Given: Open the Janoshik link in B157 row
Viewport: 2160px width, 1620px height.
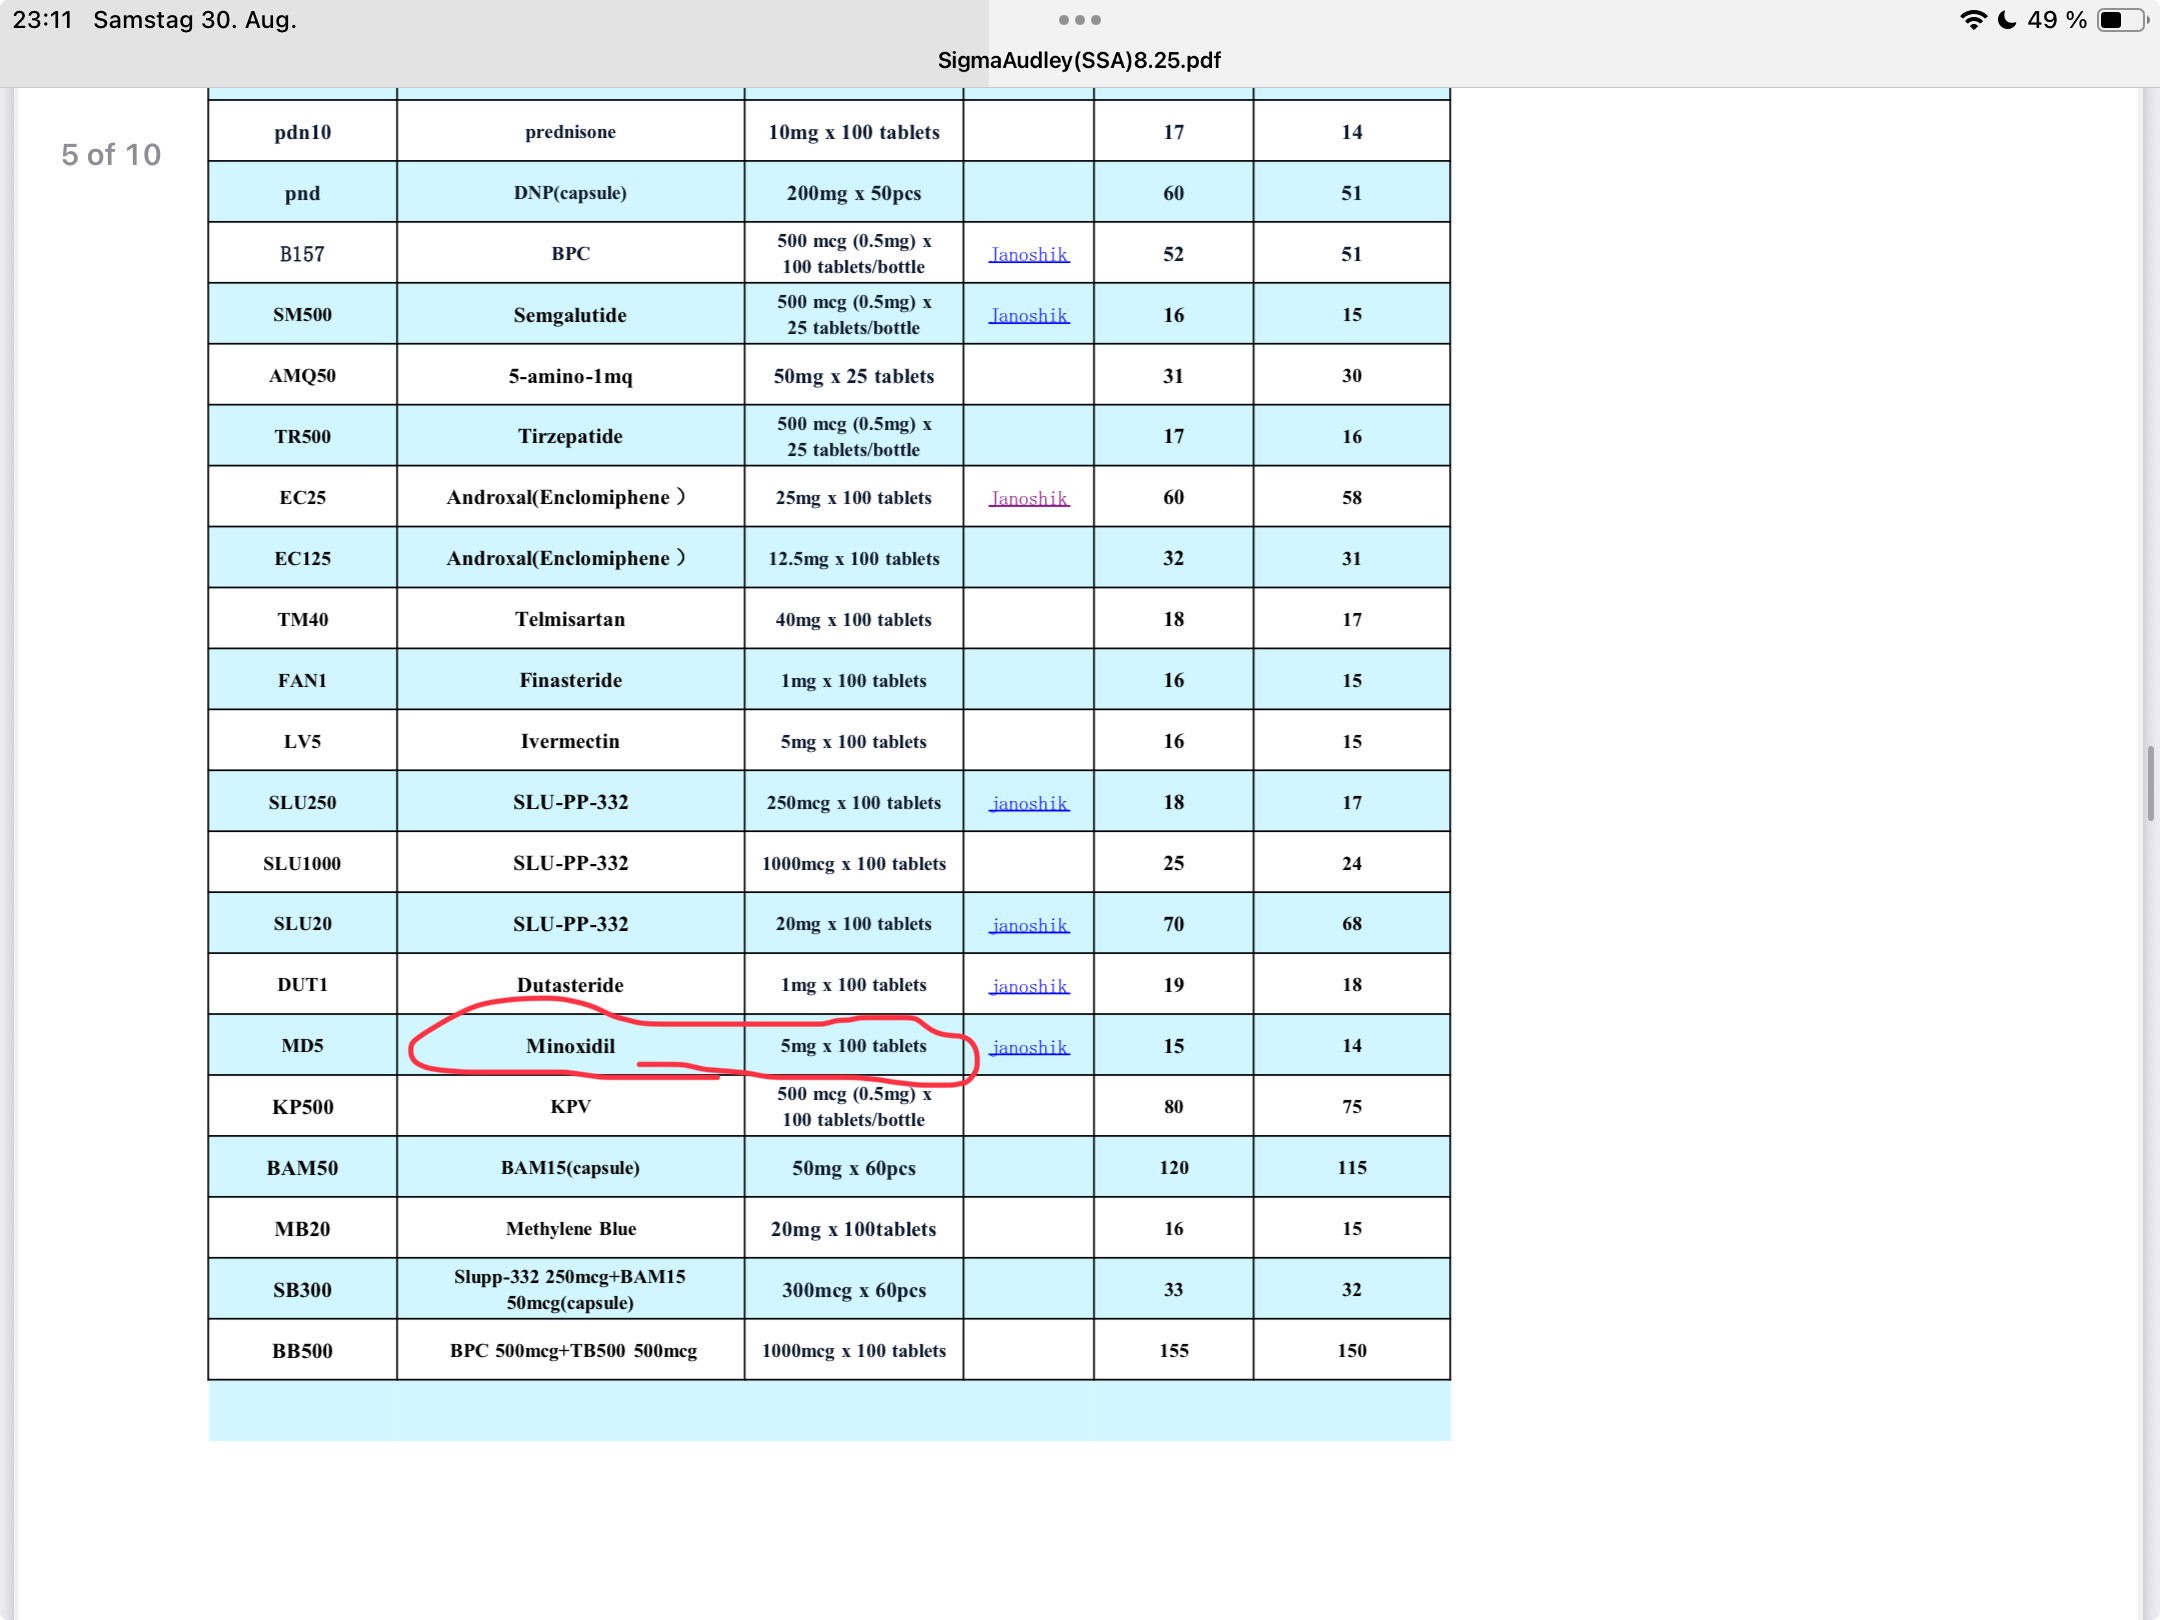Looking at the screenshot, I should (x=1029, y=254).
